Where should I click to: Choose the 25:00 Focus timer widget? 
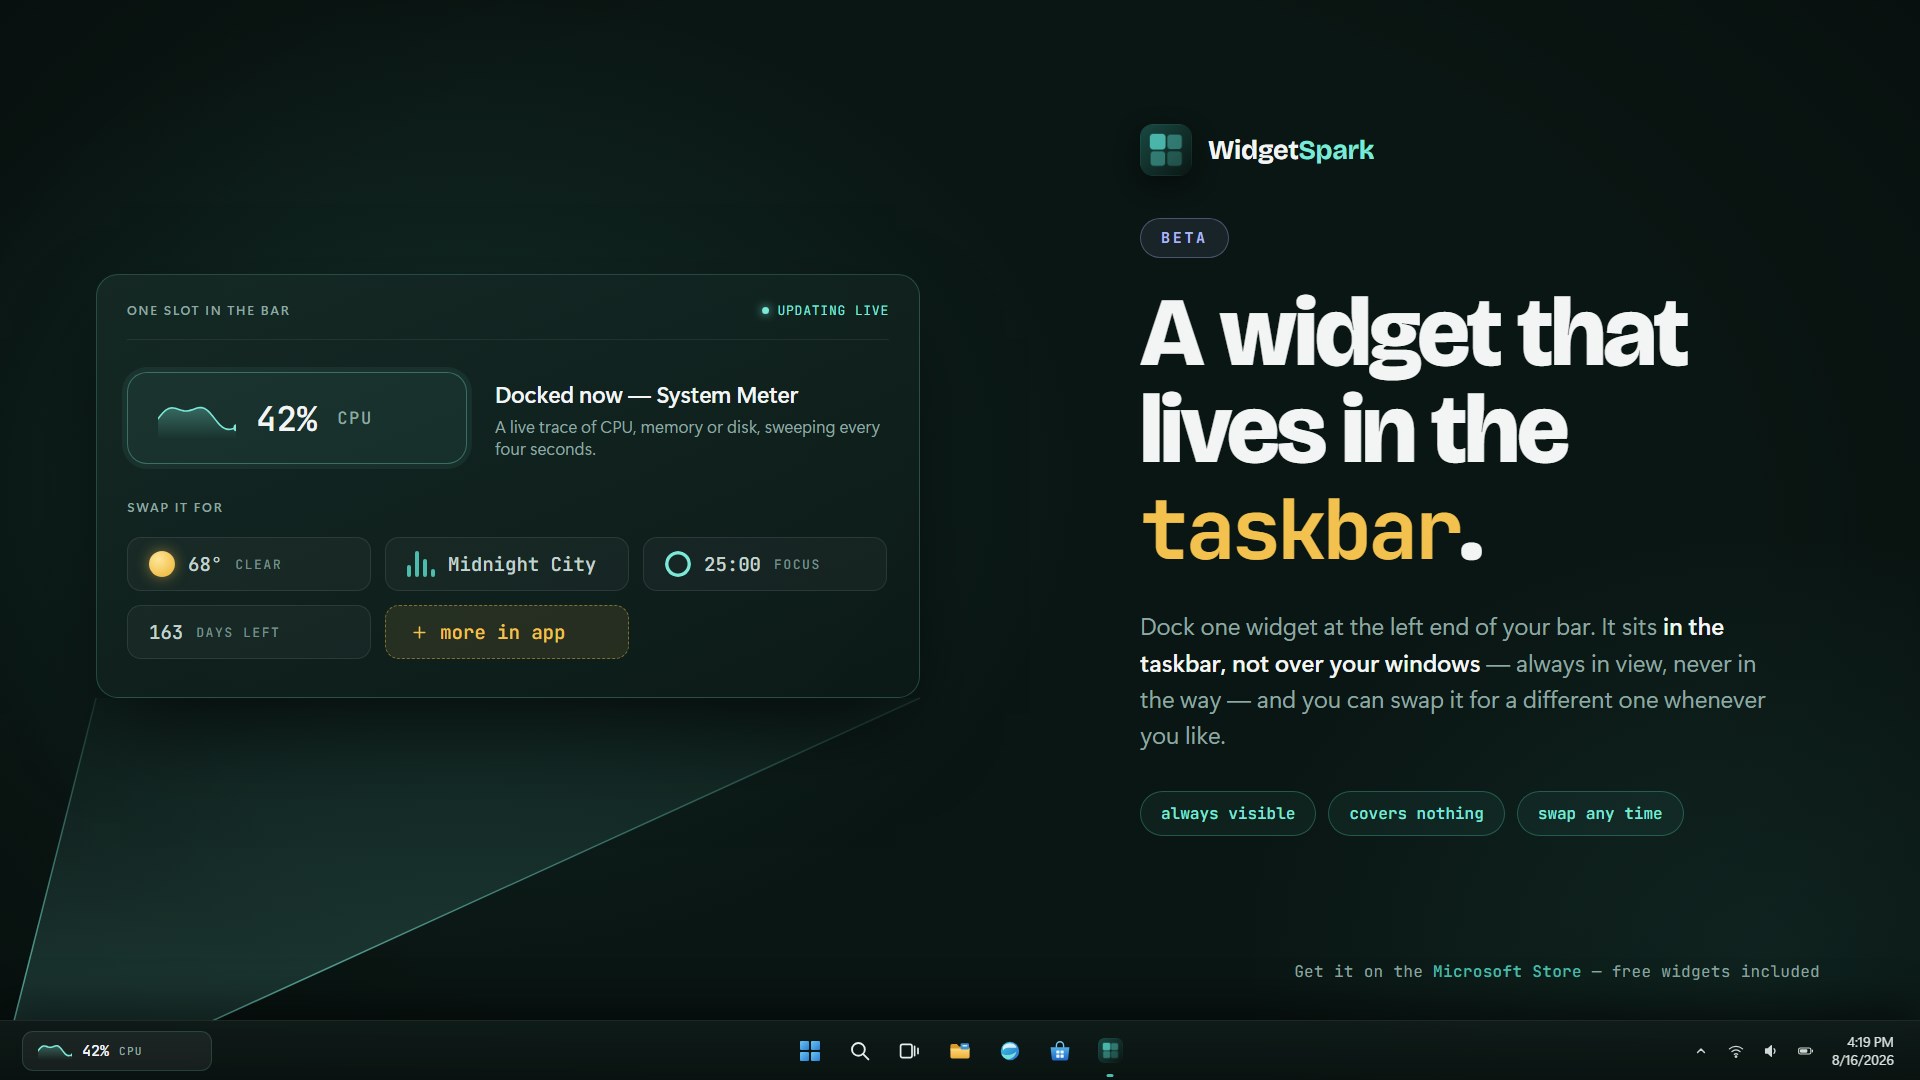pyautogui.click(x=765, y=564)
